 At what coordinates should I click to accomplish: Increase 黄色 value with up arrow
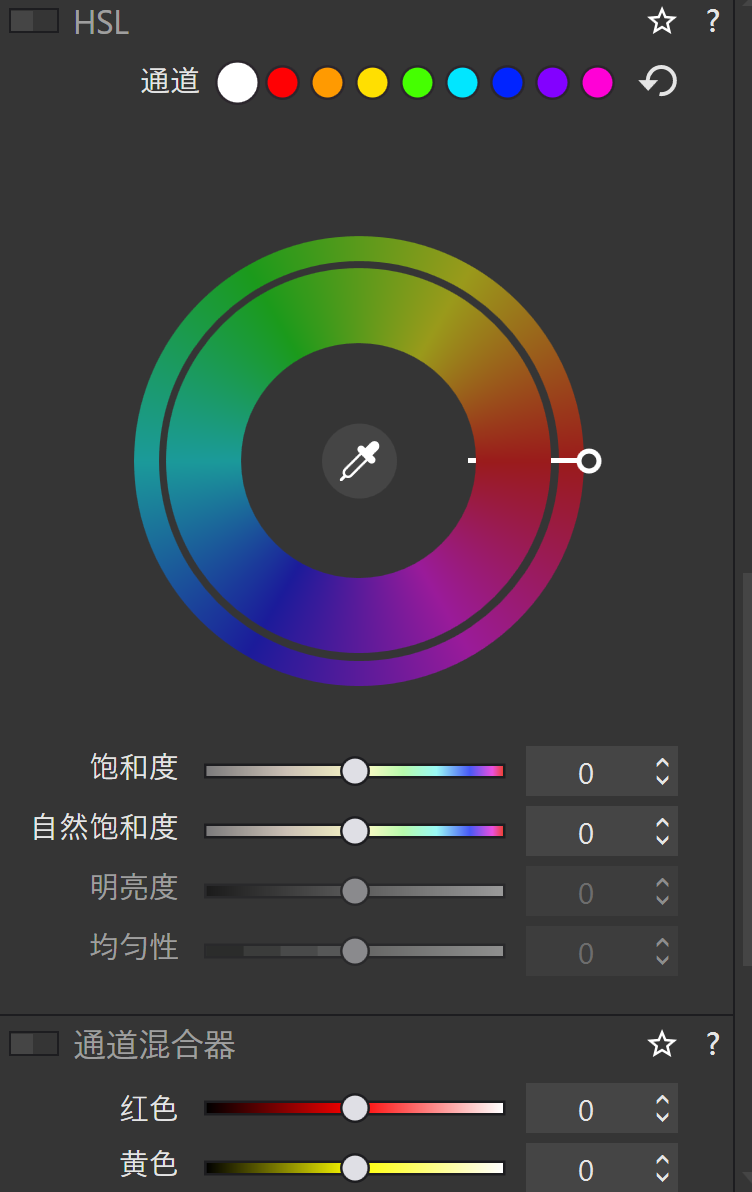(x=662, y=1160)
